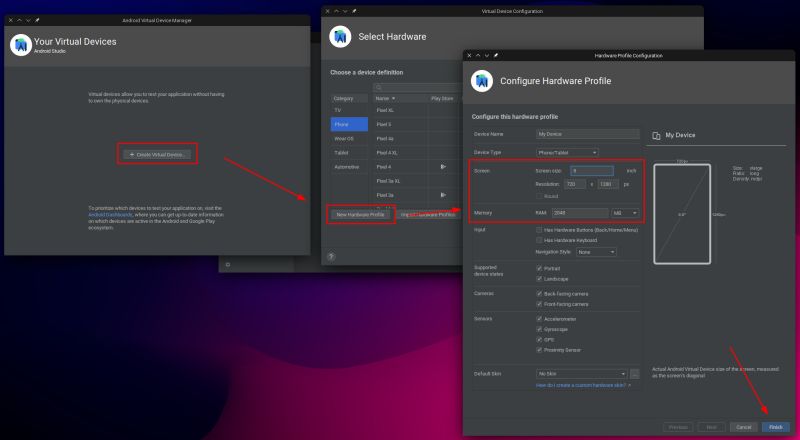The width and height of the screenshot is (800, 440).
Task: Sort devices by the Name column header
Action: coord(399,98)
